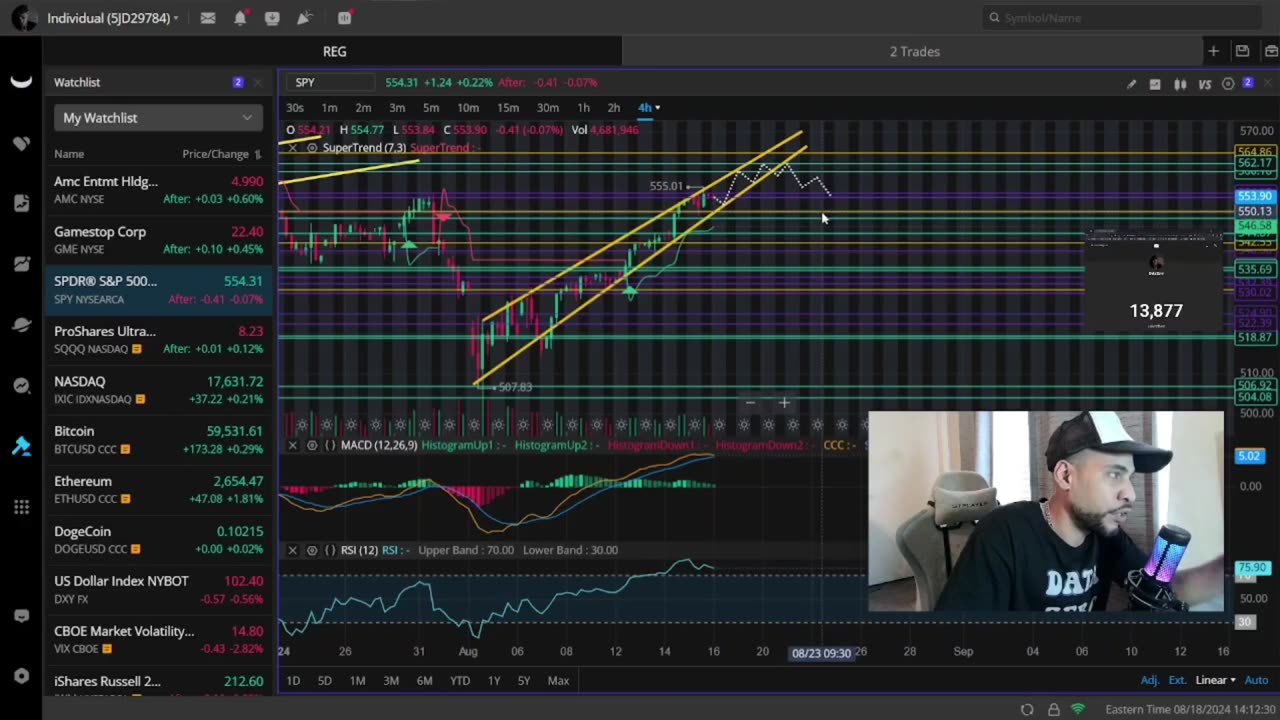This screenshot has width=1280, height=720.
Task: Select CBOE Market Volatility row
Action: [158, 640]
